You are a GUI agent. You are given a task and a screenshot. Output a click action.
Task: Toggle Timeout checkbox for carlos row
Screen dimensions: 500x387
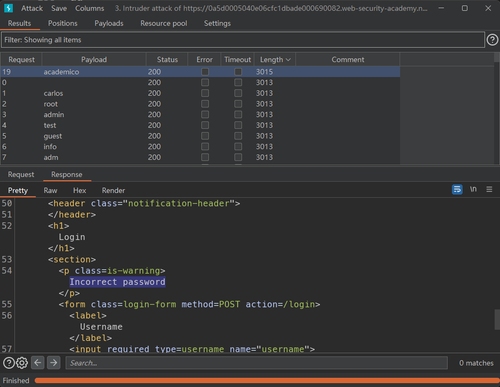(238, 93)
